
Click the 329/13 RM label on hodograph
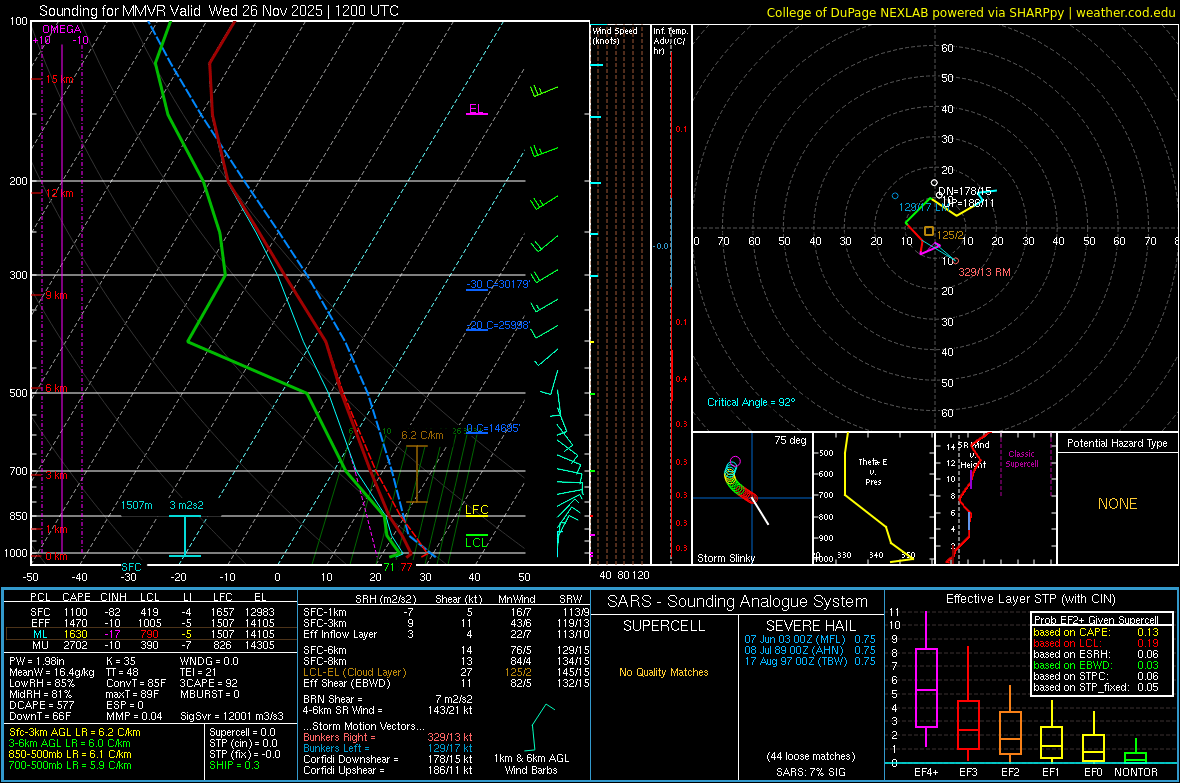tap(984, 272)
